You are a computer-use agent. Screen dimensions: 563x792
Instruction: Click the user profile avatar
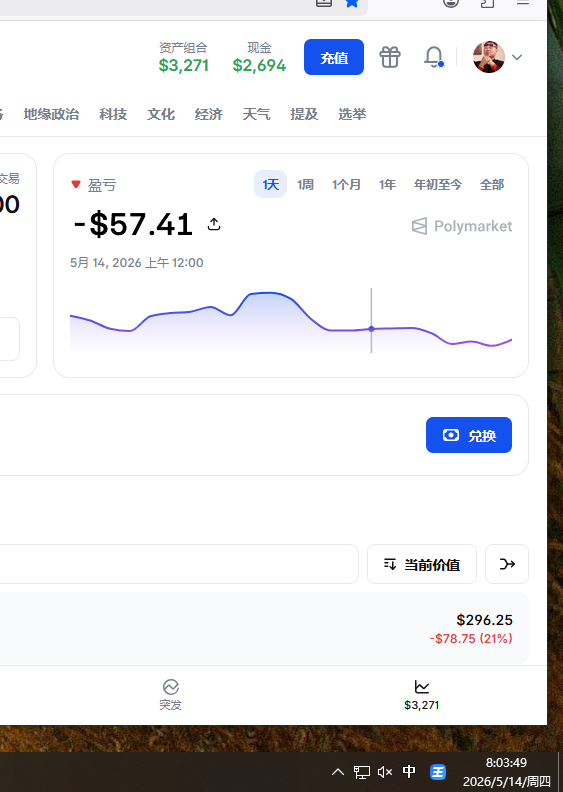point(488,57)
